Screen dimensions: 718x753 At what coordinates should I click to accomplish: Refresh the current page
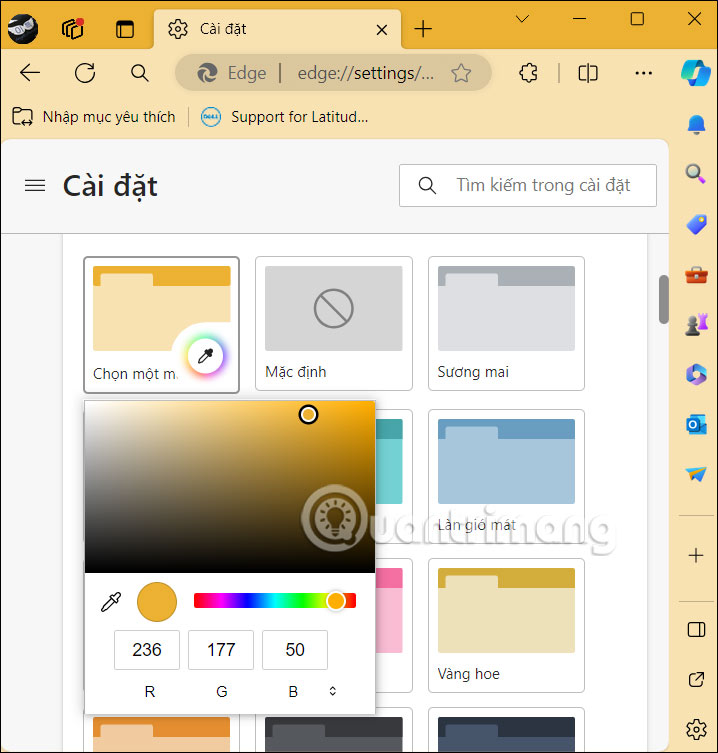(x=85, y=73)
